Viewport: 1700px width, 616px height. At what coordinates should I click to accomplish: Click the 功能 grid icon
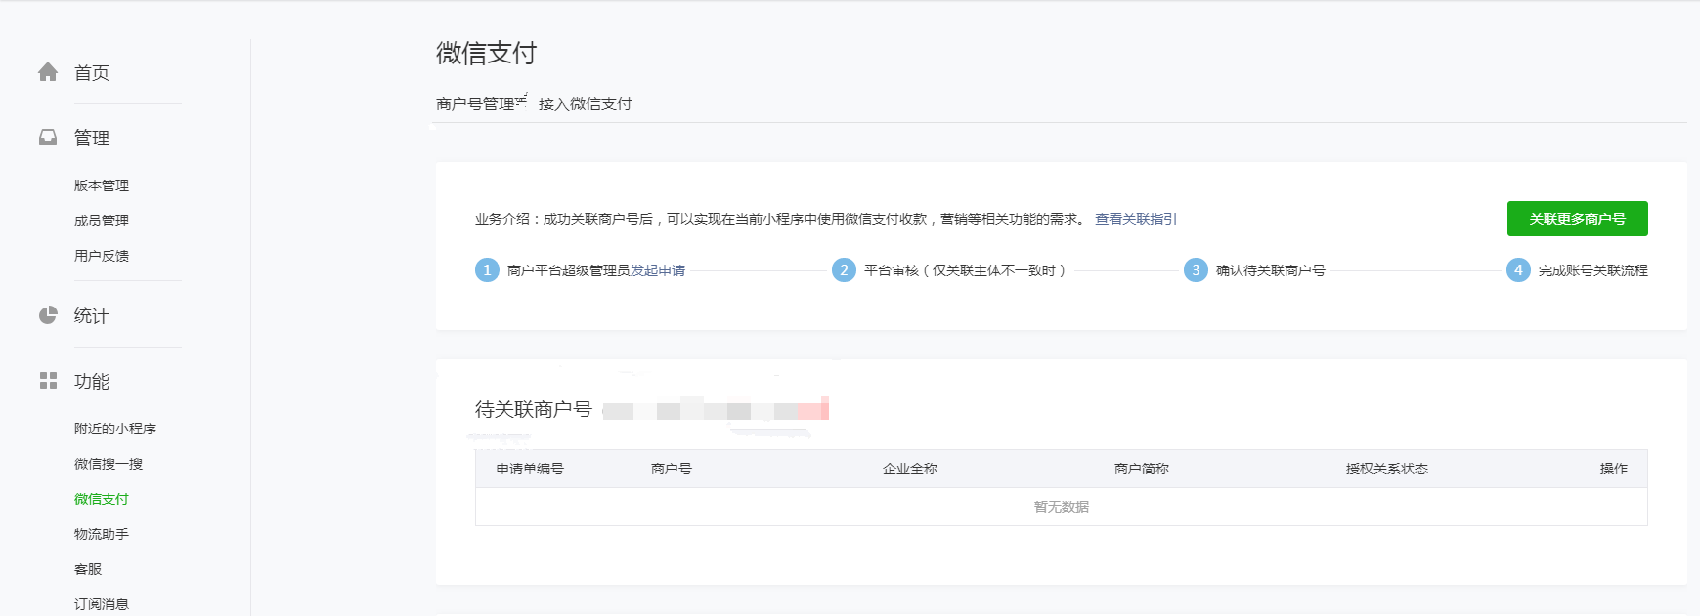click(48, 381)
